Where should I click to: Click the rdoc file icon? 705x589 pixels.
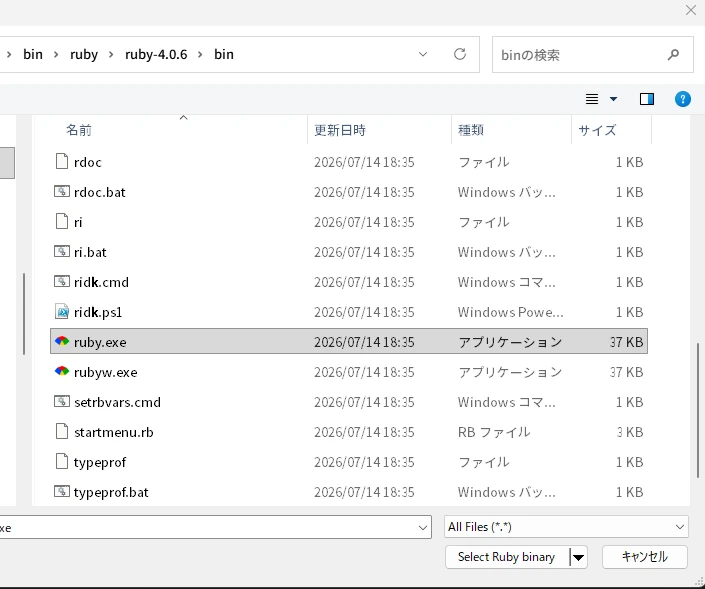(62, 161)
